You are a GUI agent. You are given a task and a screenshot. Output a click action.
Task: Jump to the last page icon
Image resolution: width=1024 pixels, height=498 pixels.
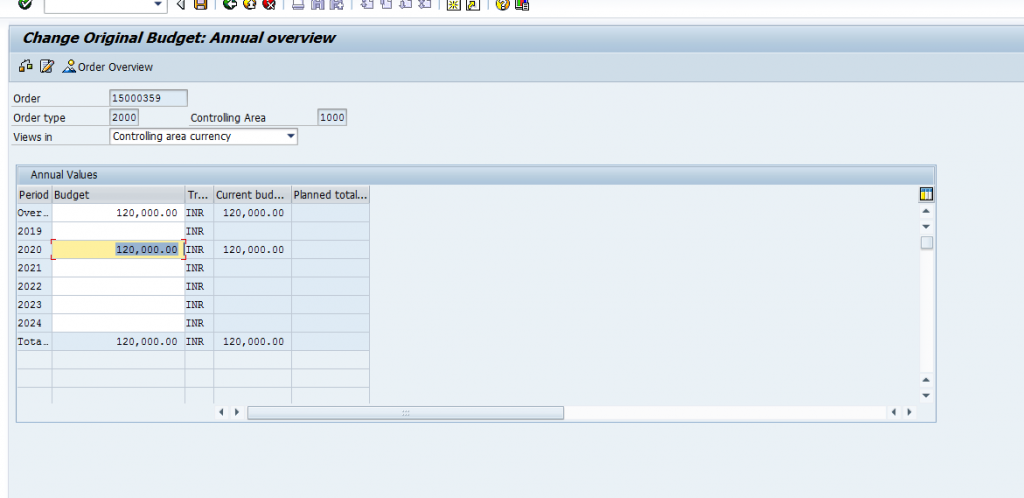[425, 4]
